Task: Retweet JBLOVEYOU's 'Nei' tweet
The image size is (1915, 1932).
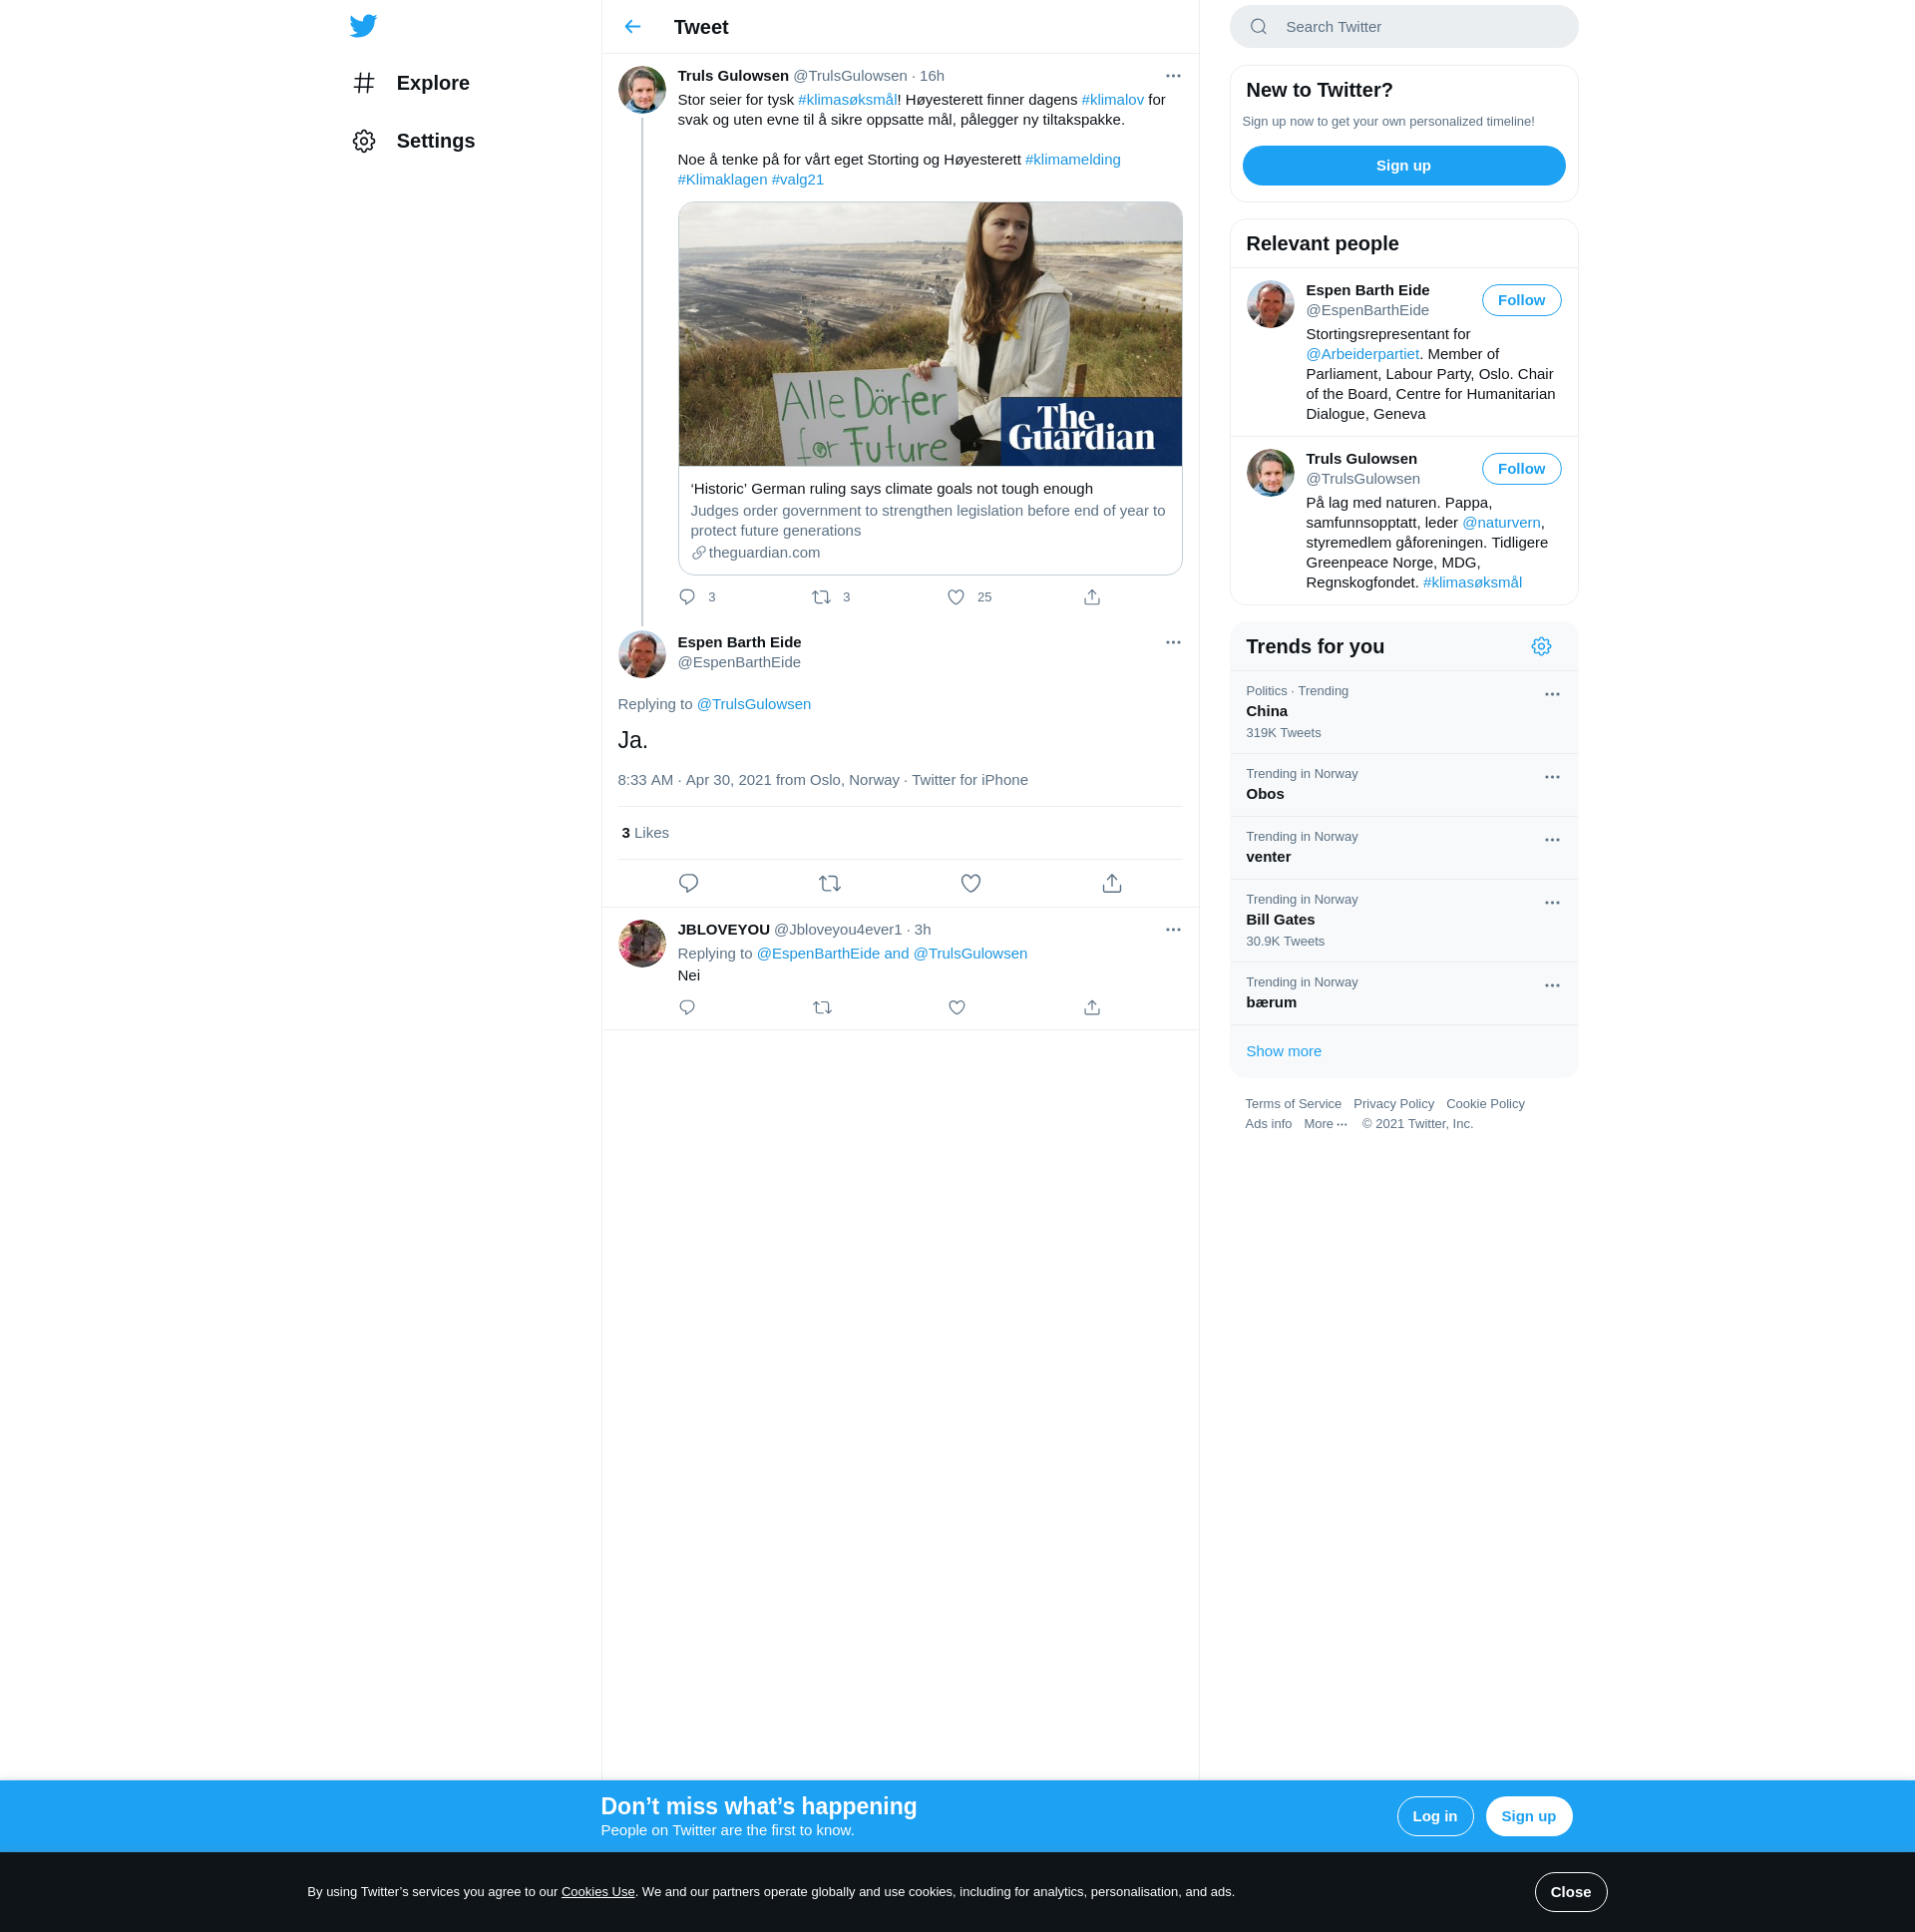Action: click(822, 1008)
